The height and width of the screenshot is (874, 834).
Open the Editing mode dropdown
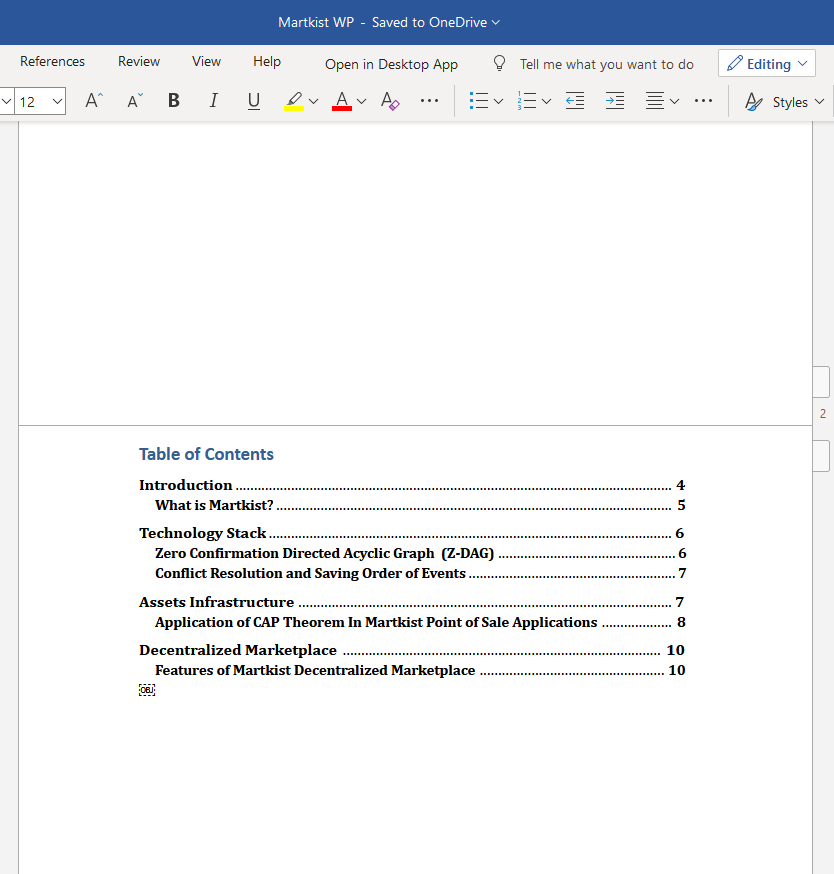(x=767, y=64)
